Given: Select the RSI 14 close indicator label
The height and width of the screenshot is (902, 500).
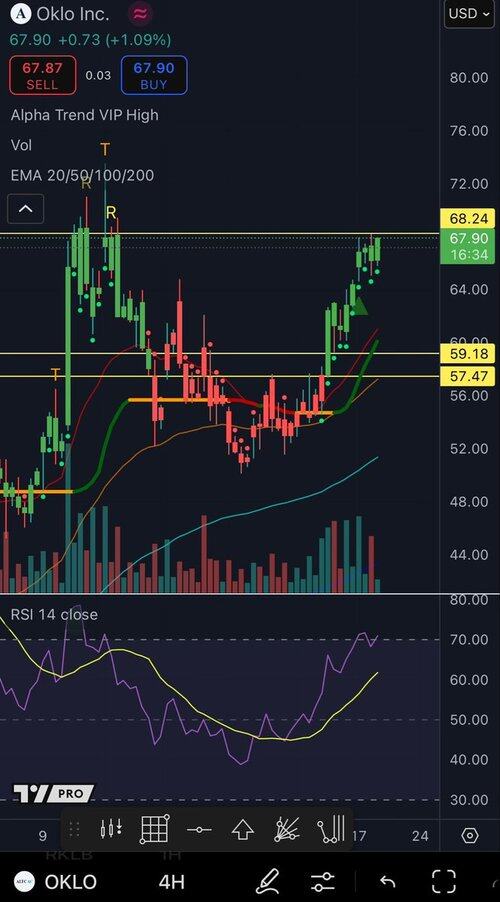Looking at the screenshot, I should pos(54,614).
